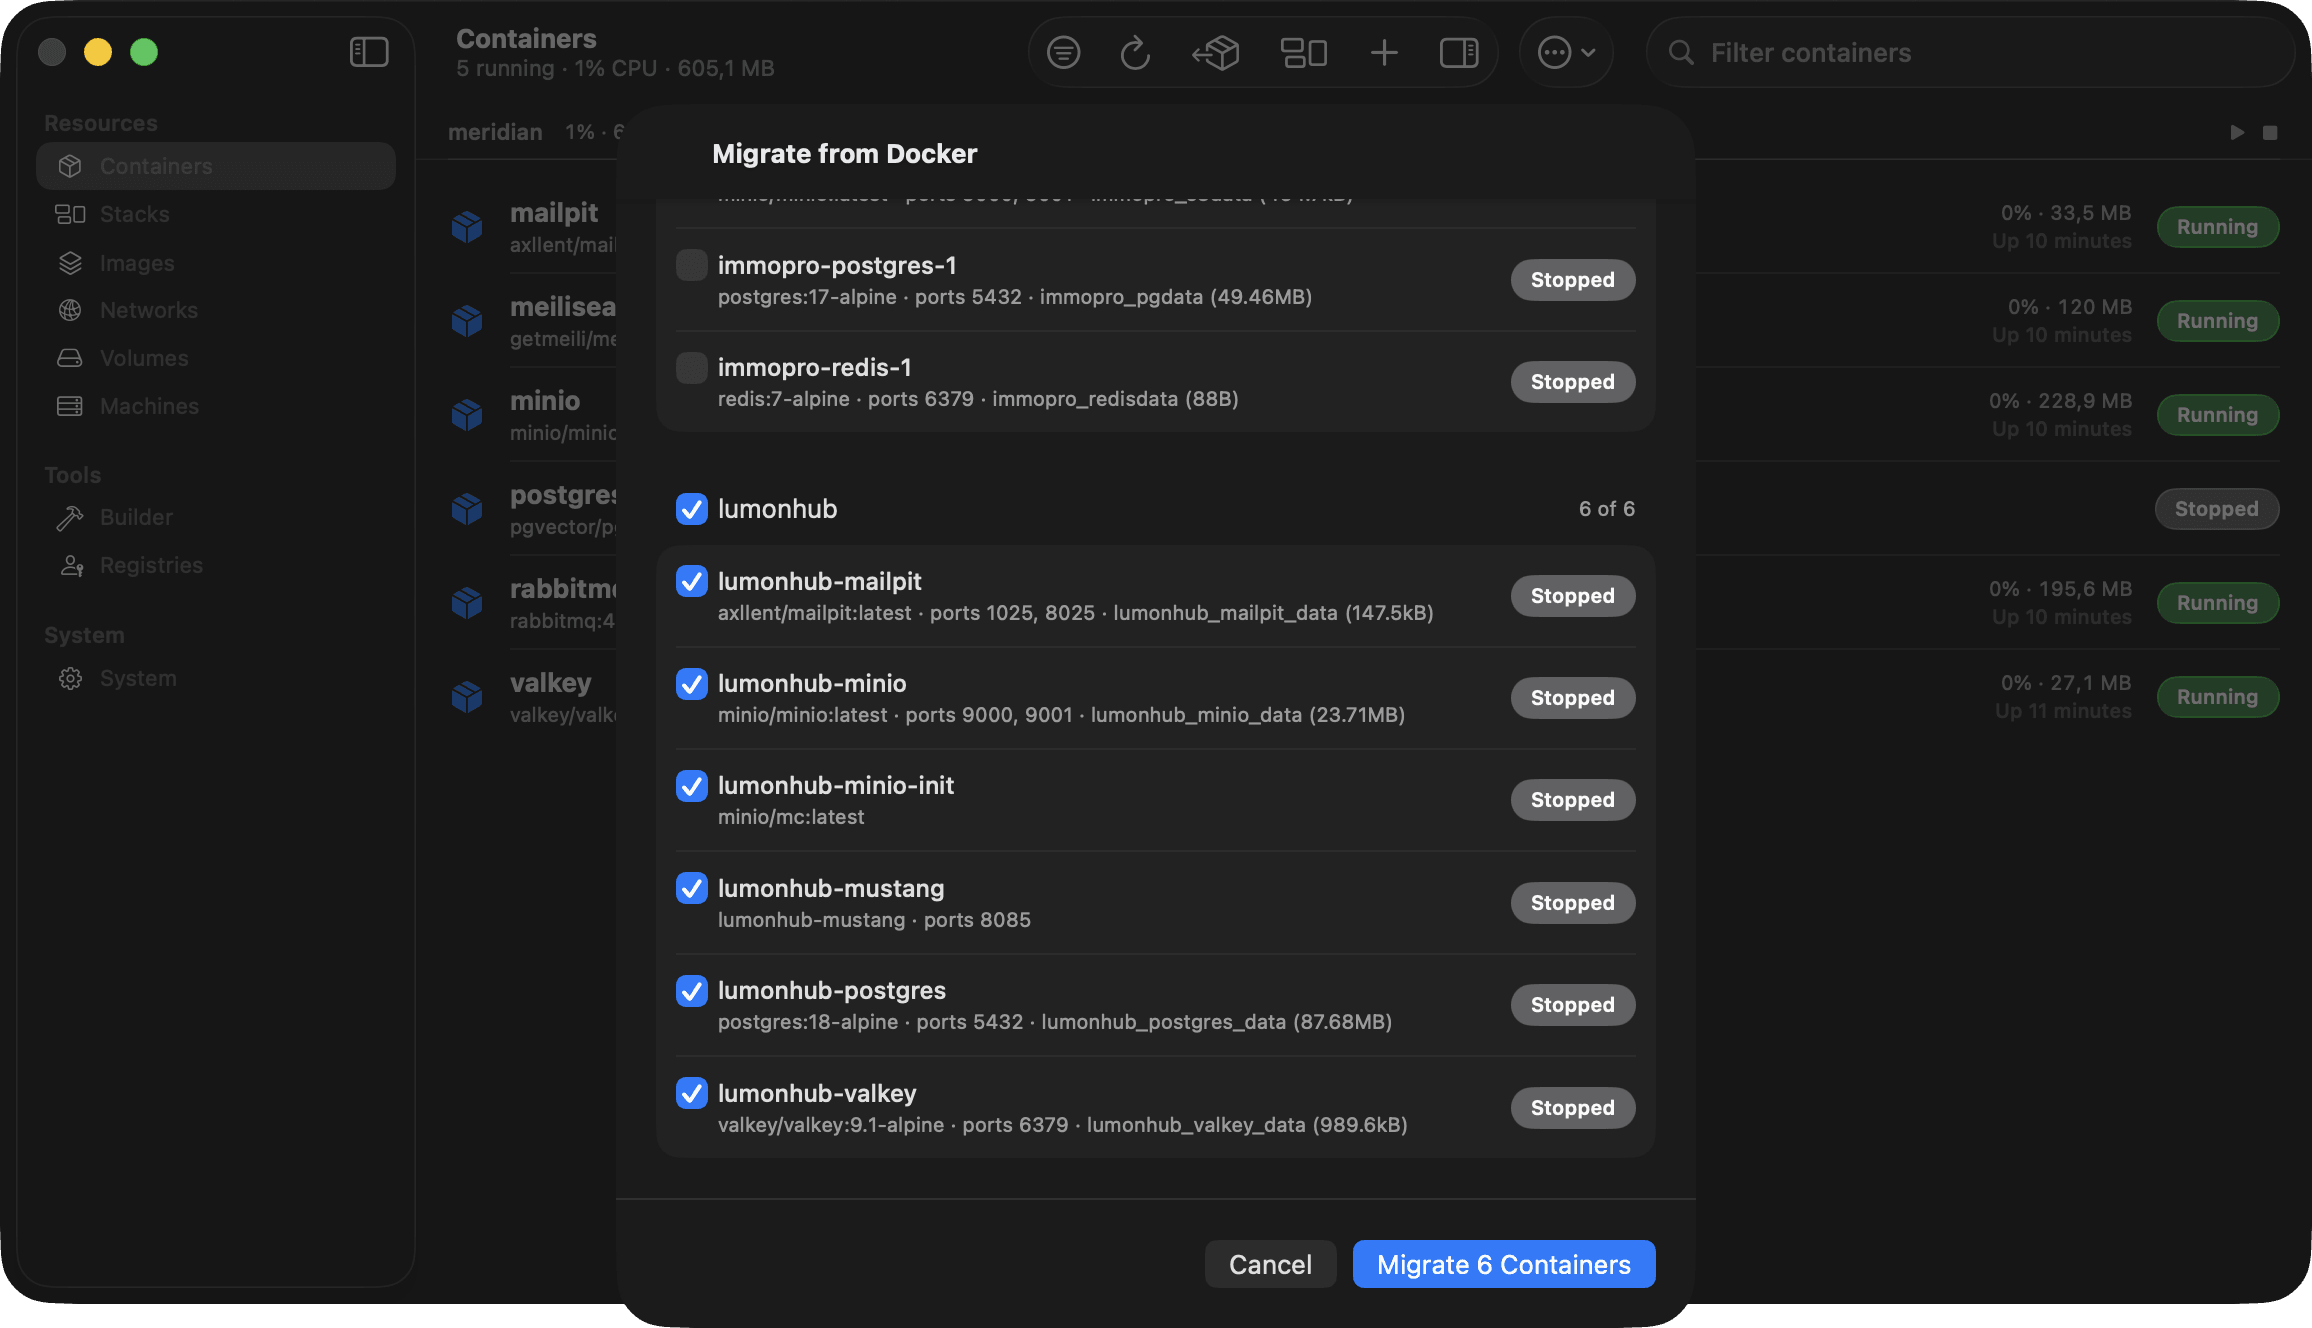The width and height of the screenshot is (2312, 1328).
Task: Click Stopped badge for lumonhub-valkey
Action: coord(1573,1108)
